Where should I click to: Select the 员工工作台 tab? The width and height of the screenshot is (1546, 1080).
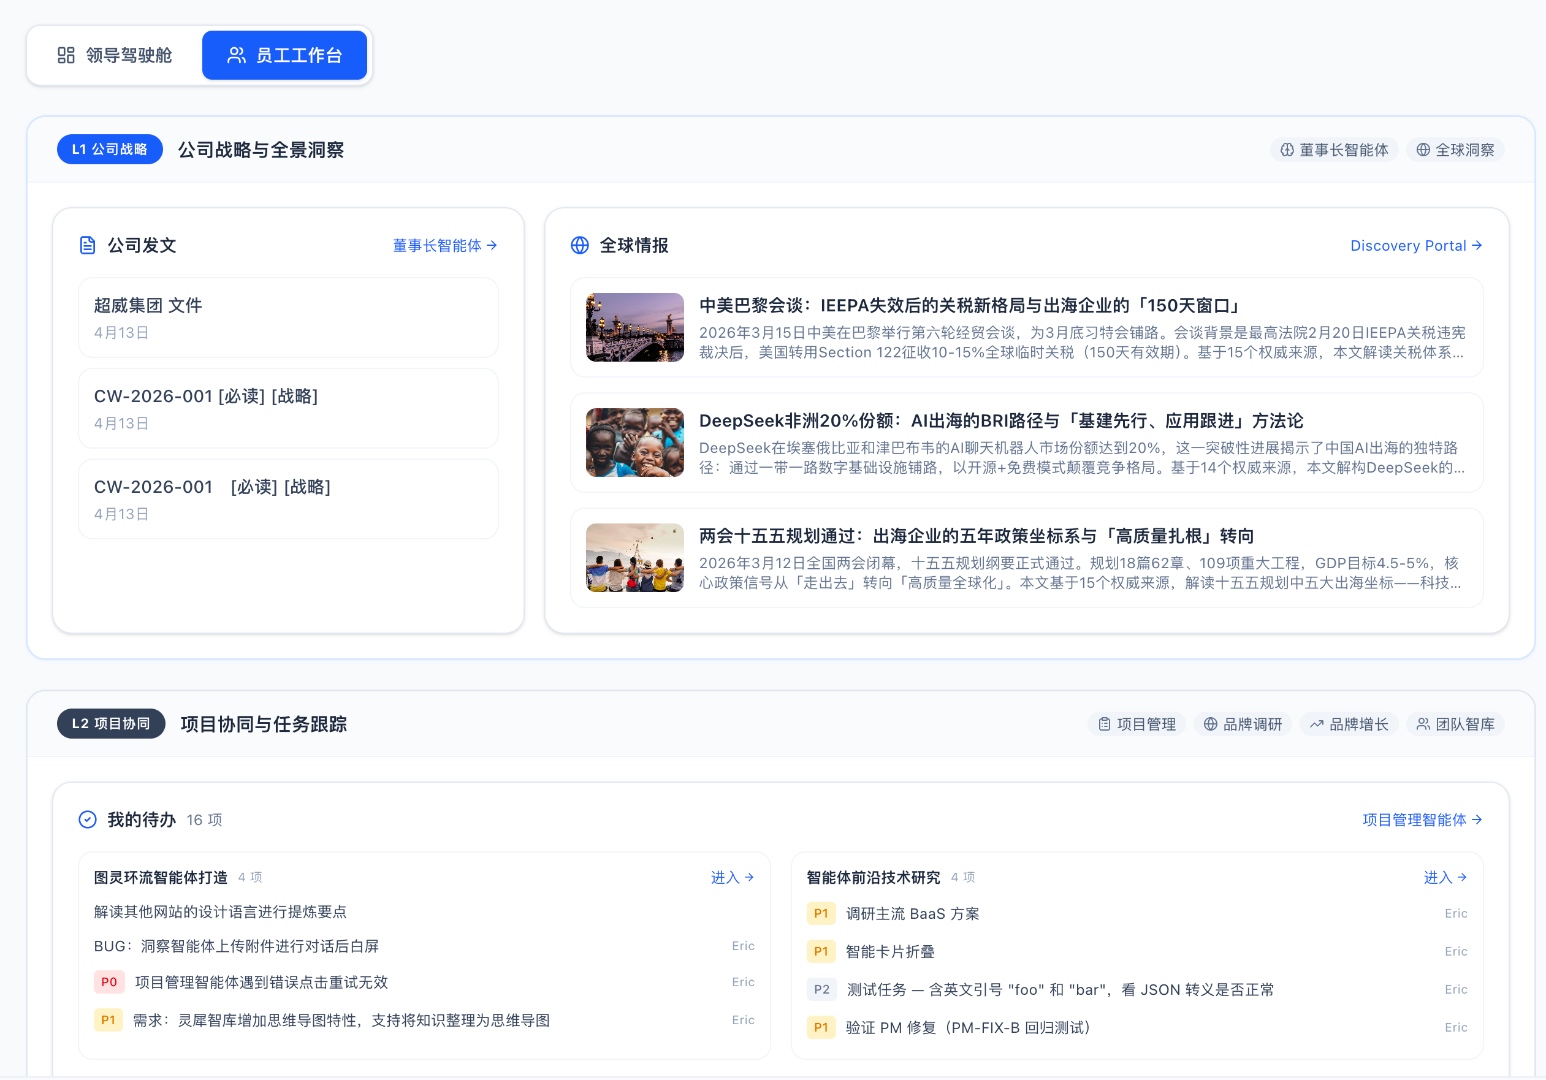[284, 55]
